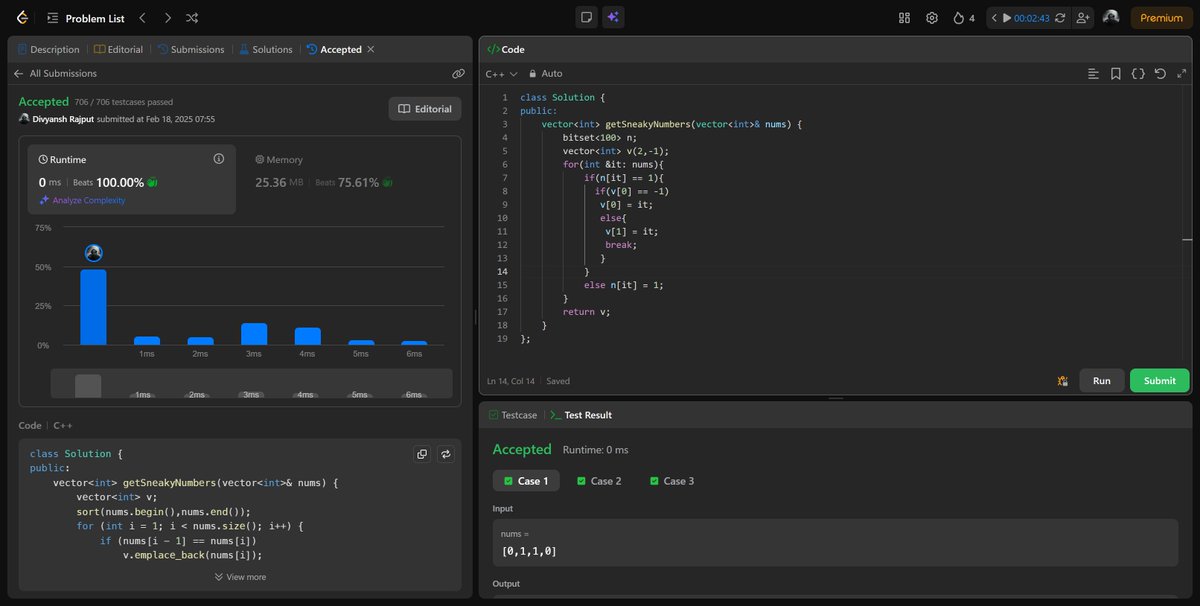The height and width of the screenshot is (606, 1200).
Task: Copy the submission link icon
Action: tap(458, 74)
